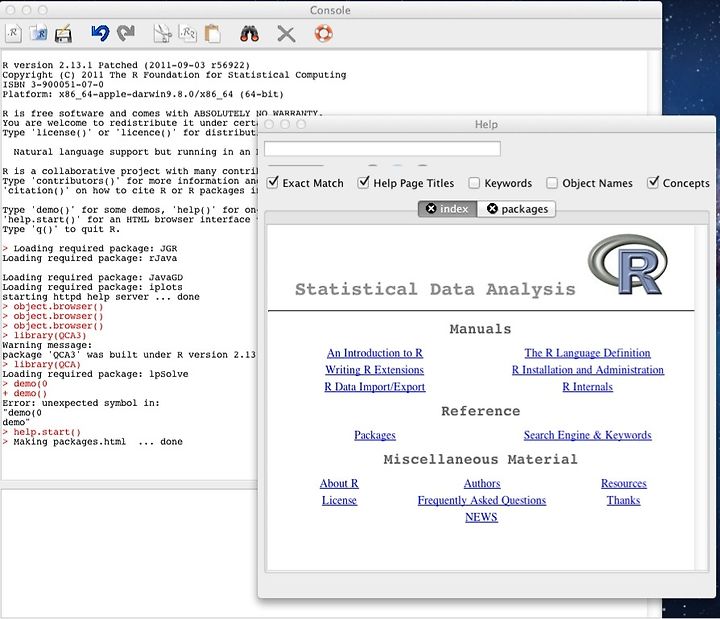Click the 'Miscellaneous Material' heading
Screen dimensions: 720x619
(480, 459)
